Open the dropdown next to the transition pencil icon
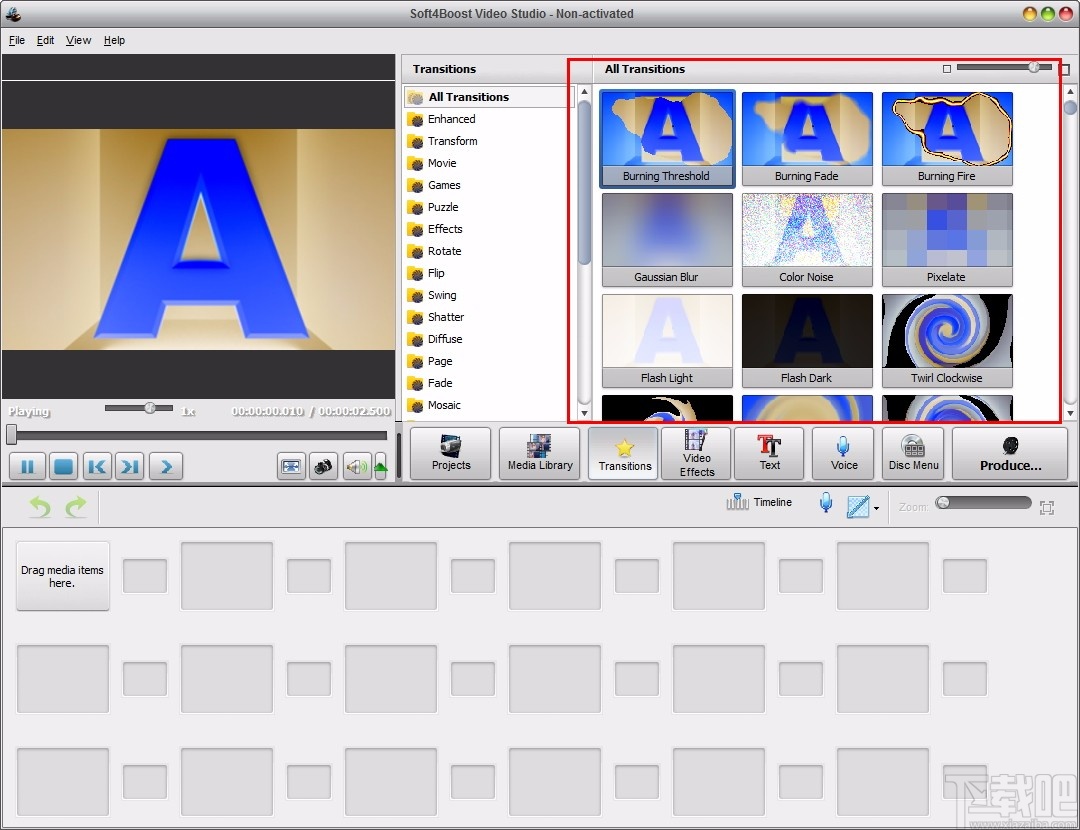The image size is (1080, 830). point(874,507)
